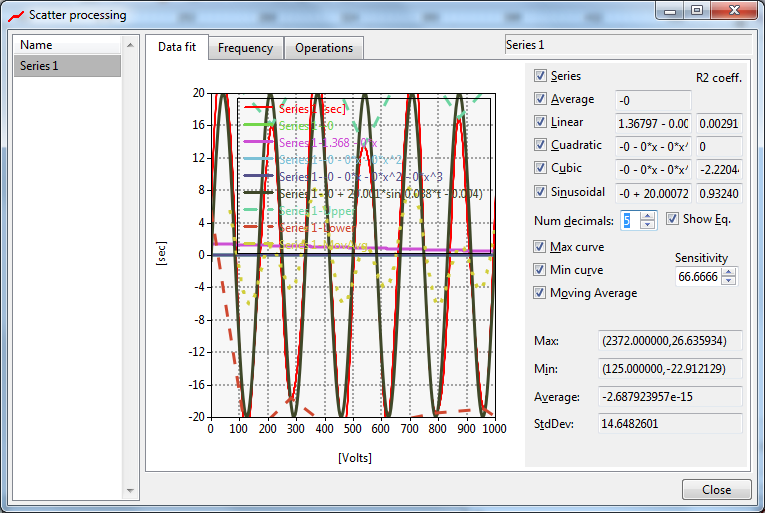The width and height of the screenshot is (765, 513).
Task: Select the Data fit tab
Action: 177,47
